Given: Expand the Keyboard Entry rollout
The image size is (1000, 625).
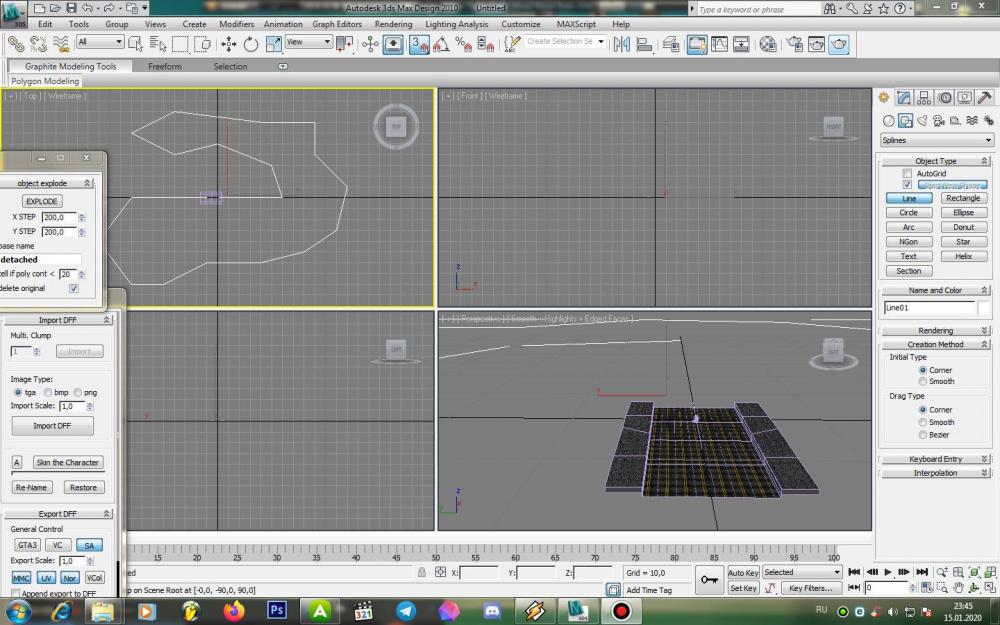Looking at the screenshot, I should click(x=936, y=459).
